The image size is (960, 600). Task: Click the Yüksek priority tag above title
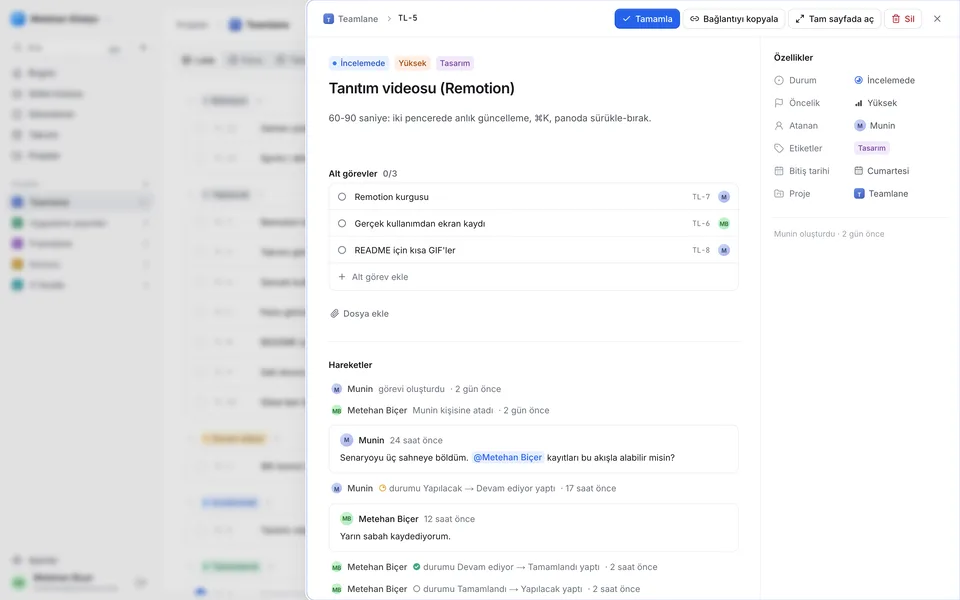click(412, 63)
